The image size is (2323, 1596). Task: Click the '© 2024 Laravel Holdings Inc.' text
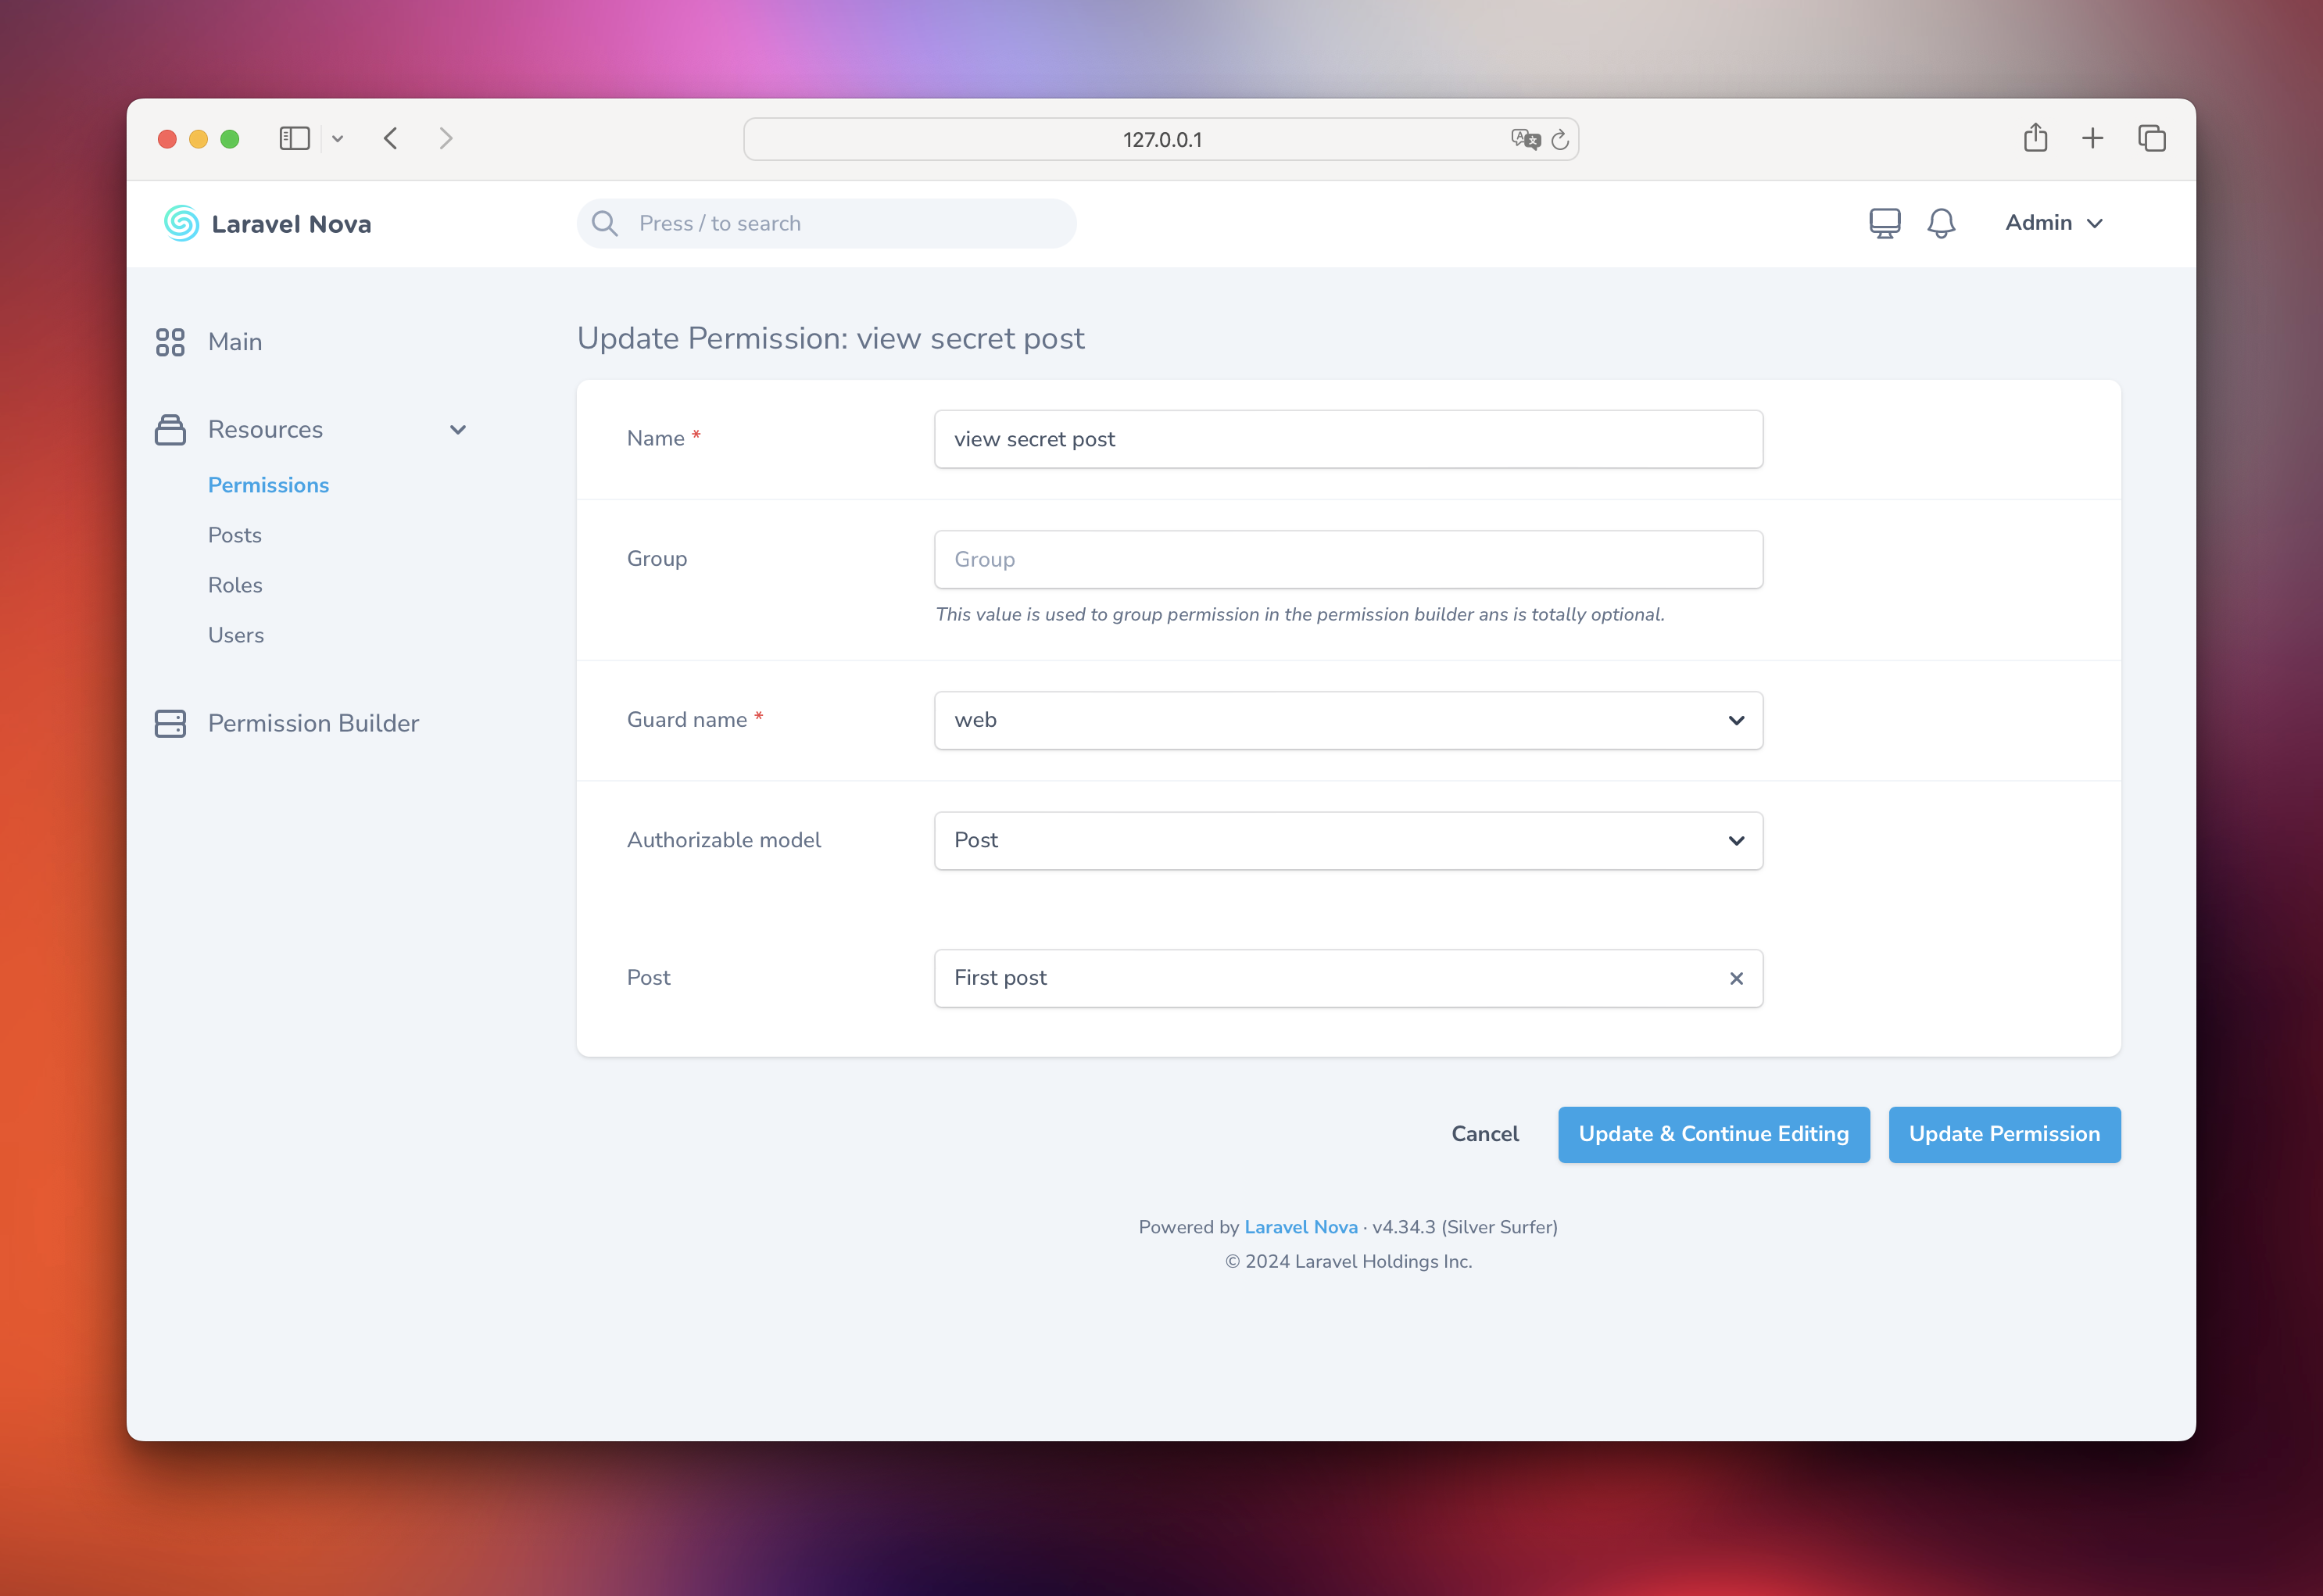click(x=1348, y=1261)
